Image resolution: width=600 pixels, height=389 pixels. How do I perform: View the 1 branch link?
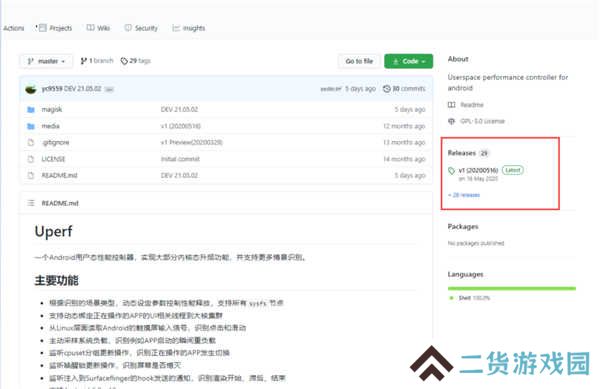coord(97,61)
